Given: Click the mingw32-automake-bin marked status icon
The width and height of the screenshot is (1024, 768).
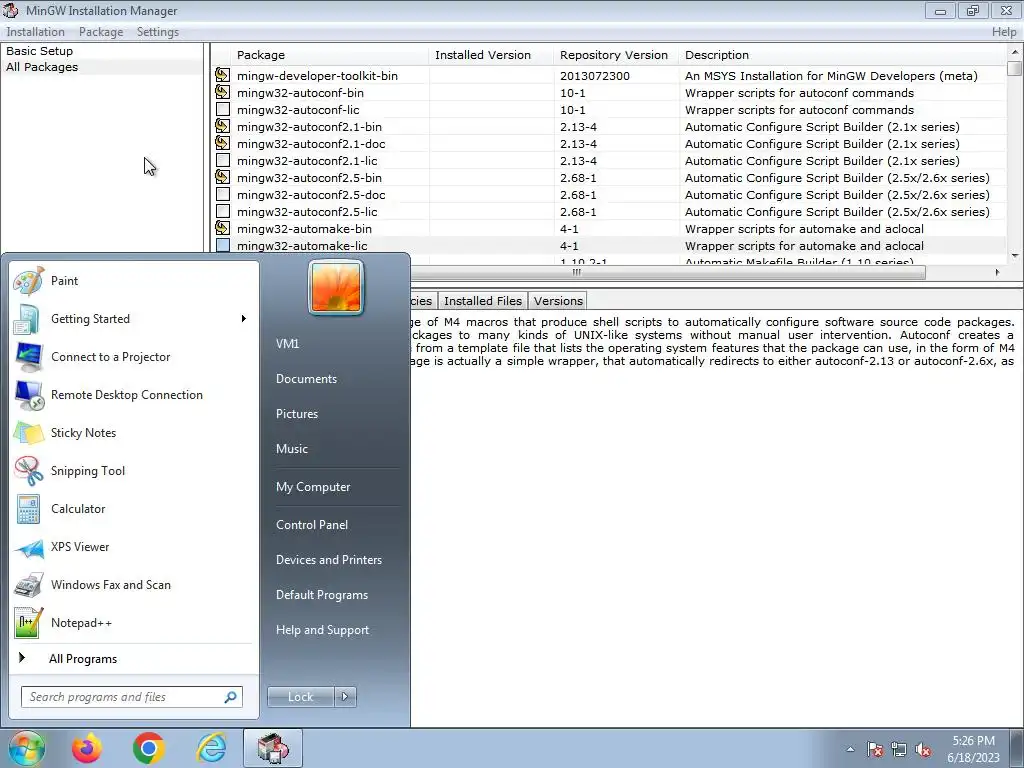Looking at the screenshot, I should click(223, 228).
